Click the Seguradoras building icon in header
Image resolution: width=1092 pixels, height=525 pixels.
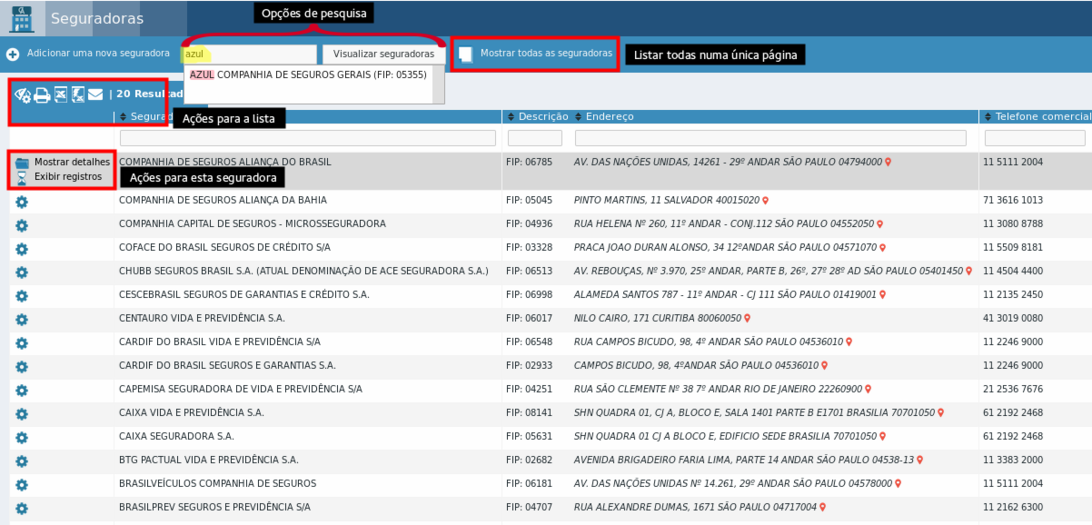[22, 19]
